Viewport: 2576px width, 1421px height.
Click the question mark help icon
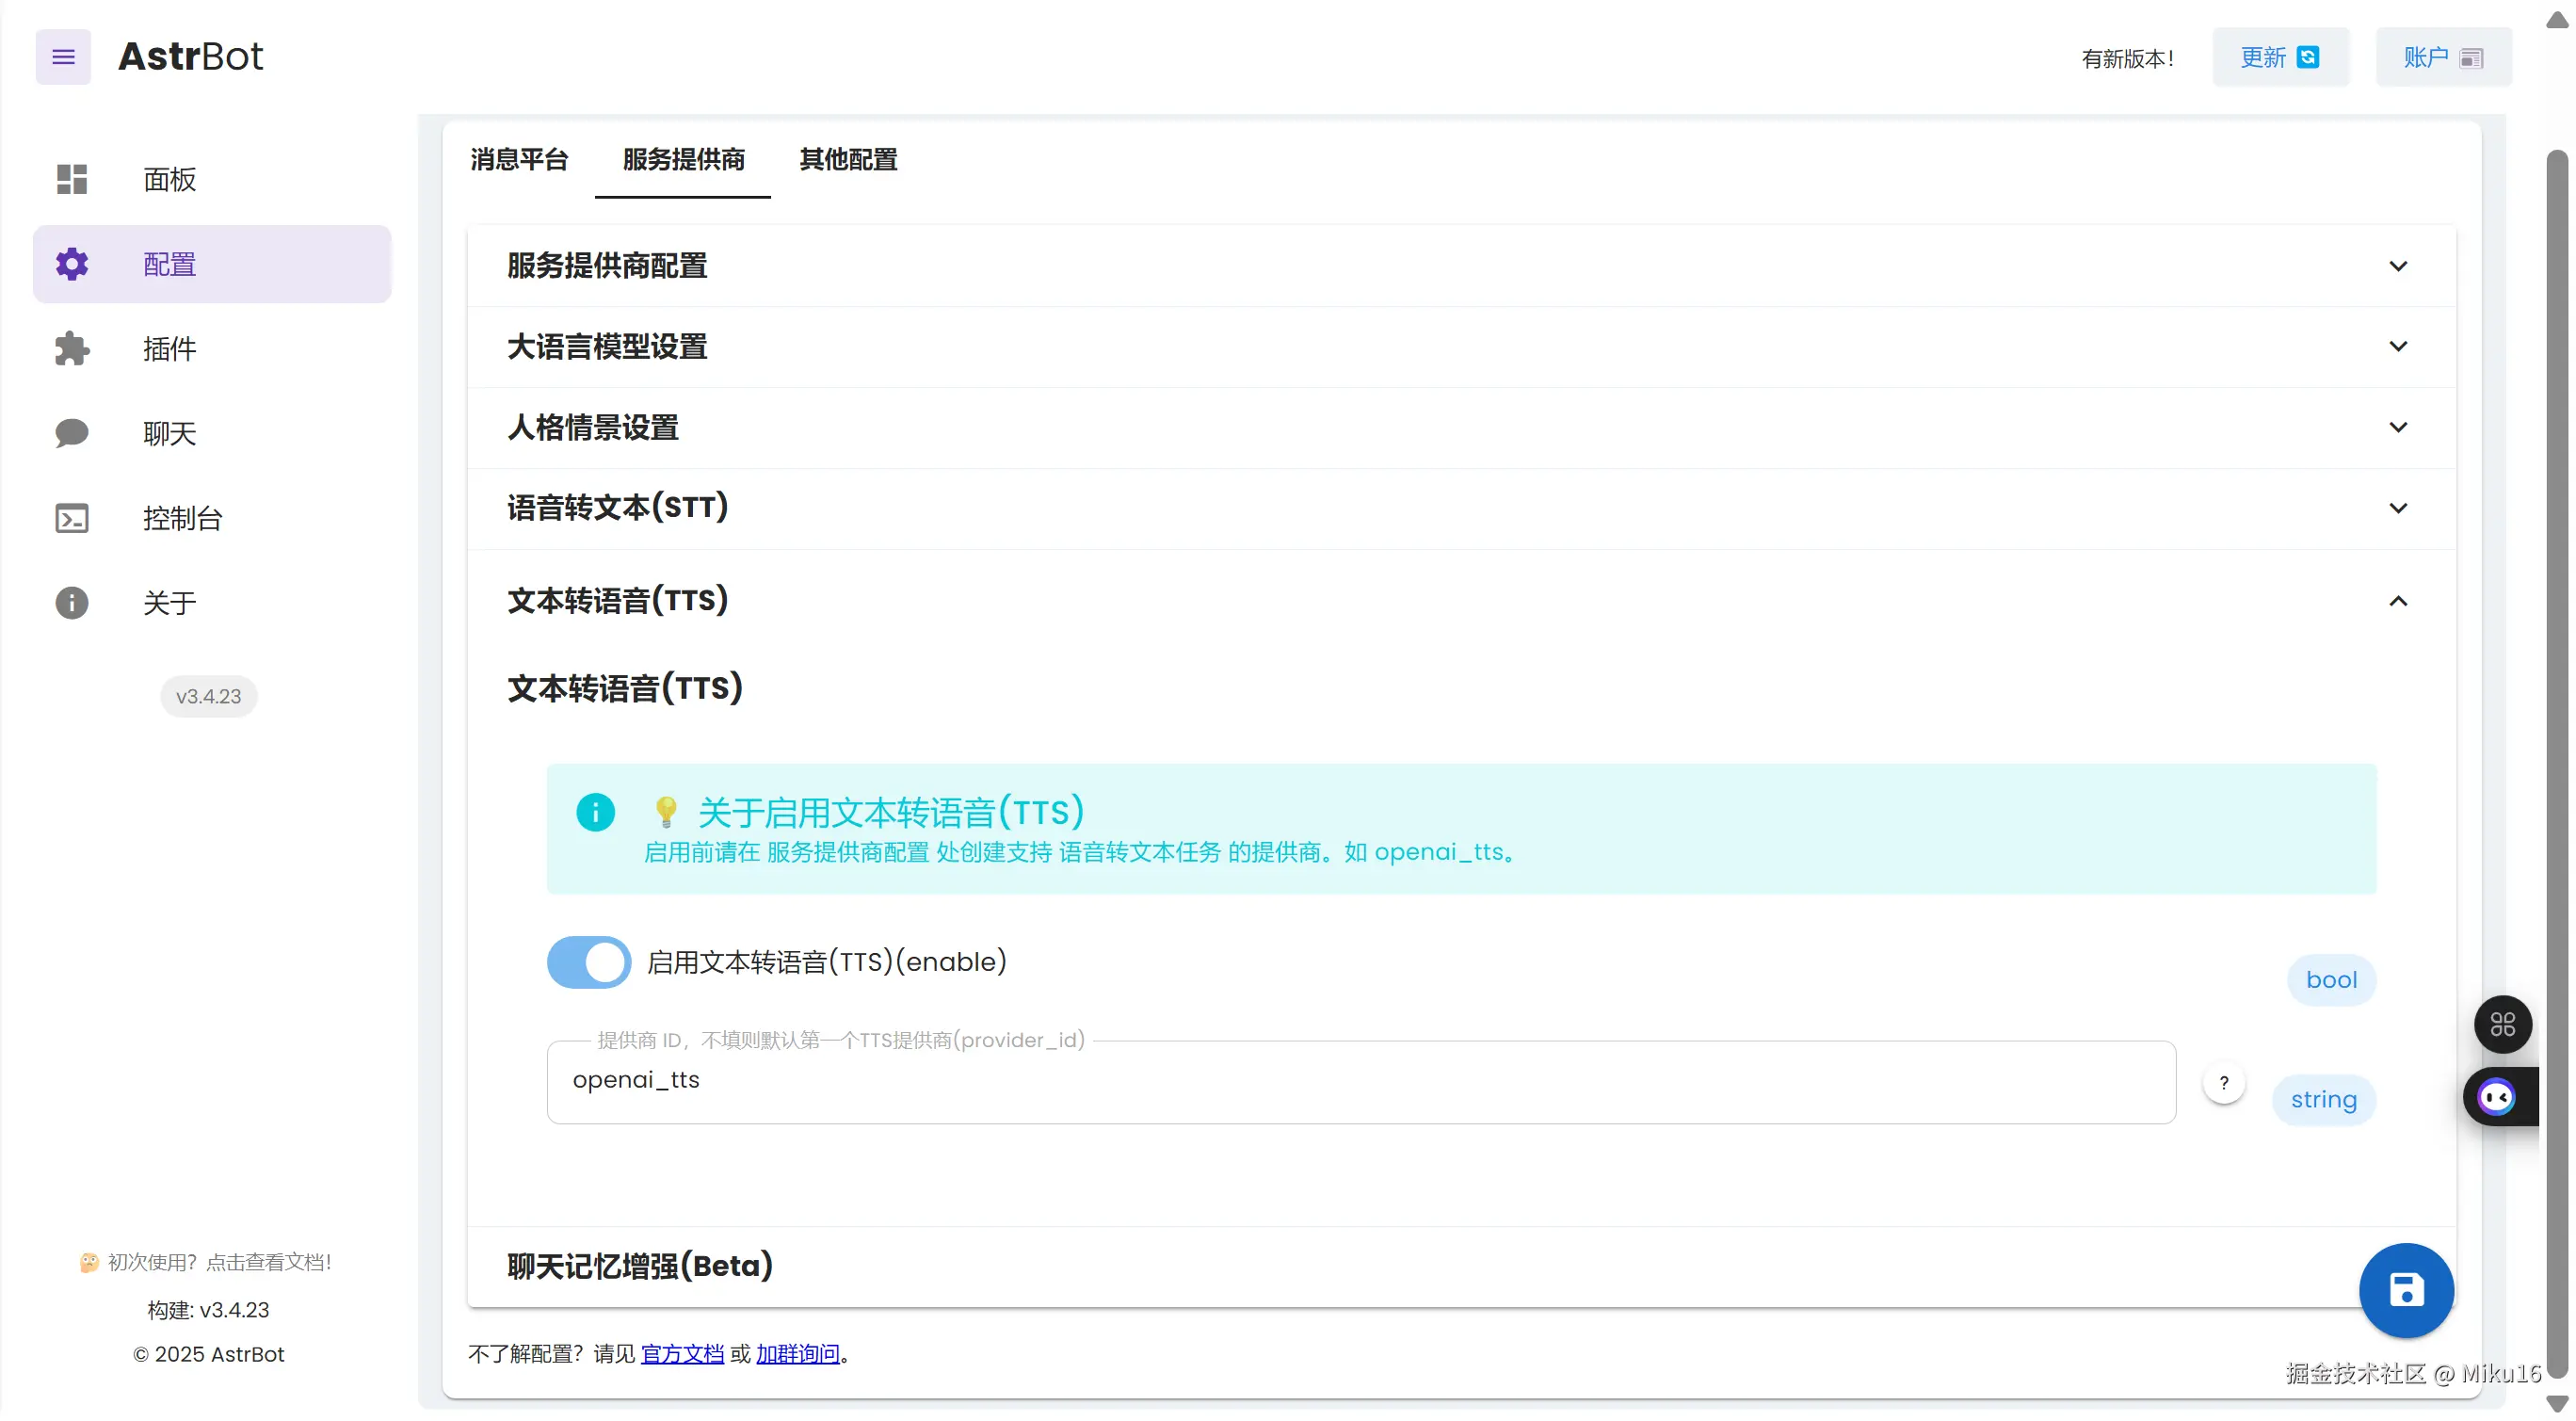pos(2223,1083)
